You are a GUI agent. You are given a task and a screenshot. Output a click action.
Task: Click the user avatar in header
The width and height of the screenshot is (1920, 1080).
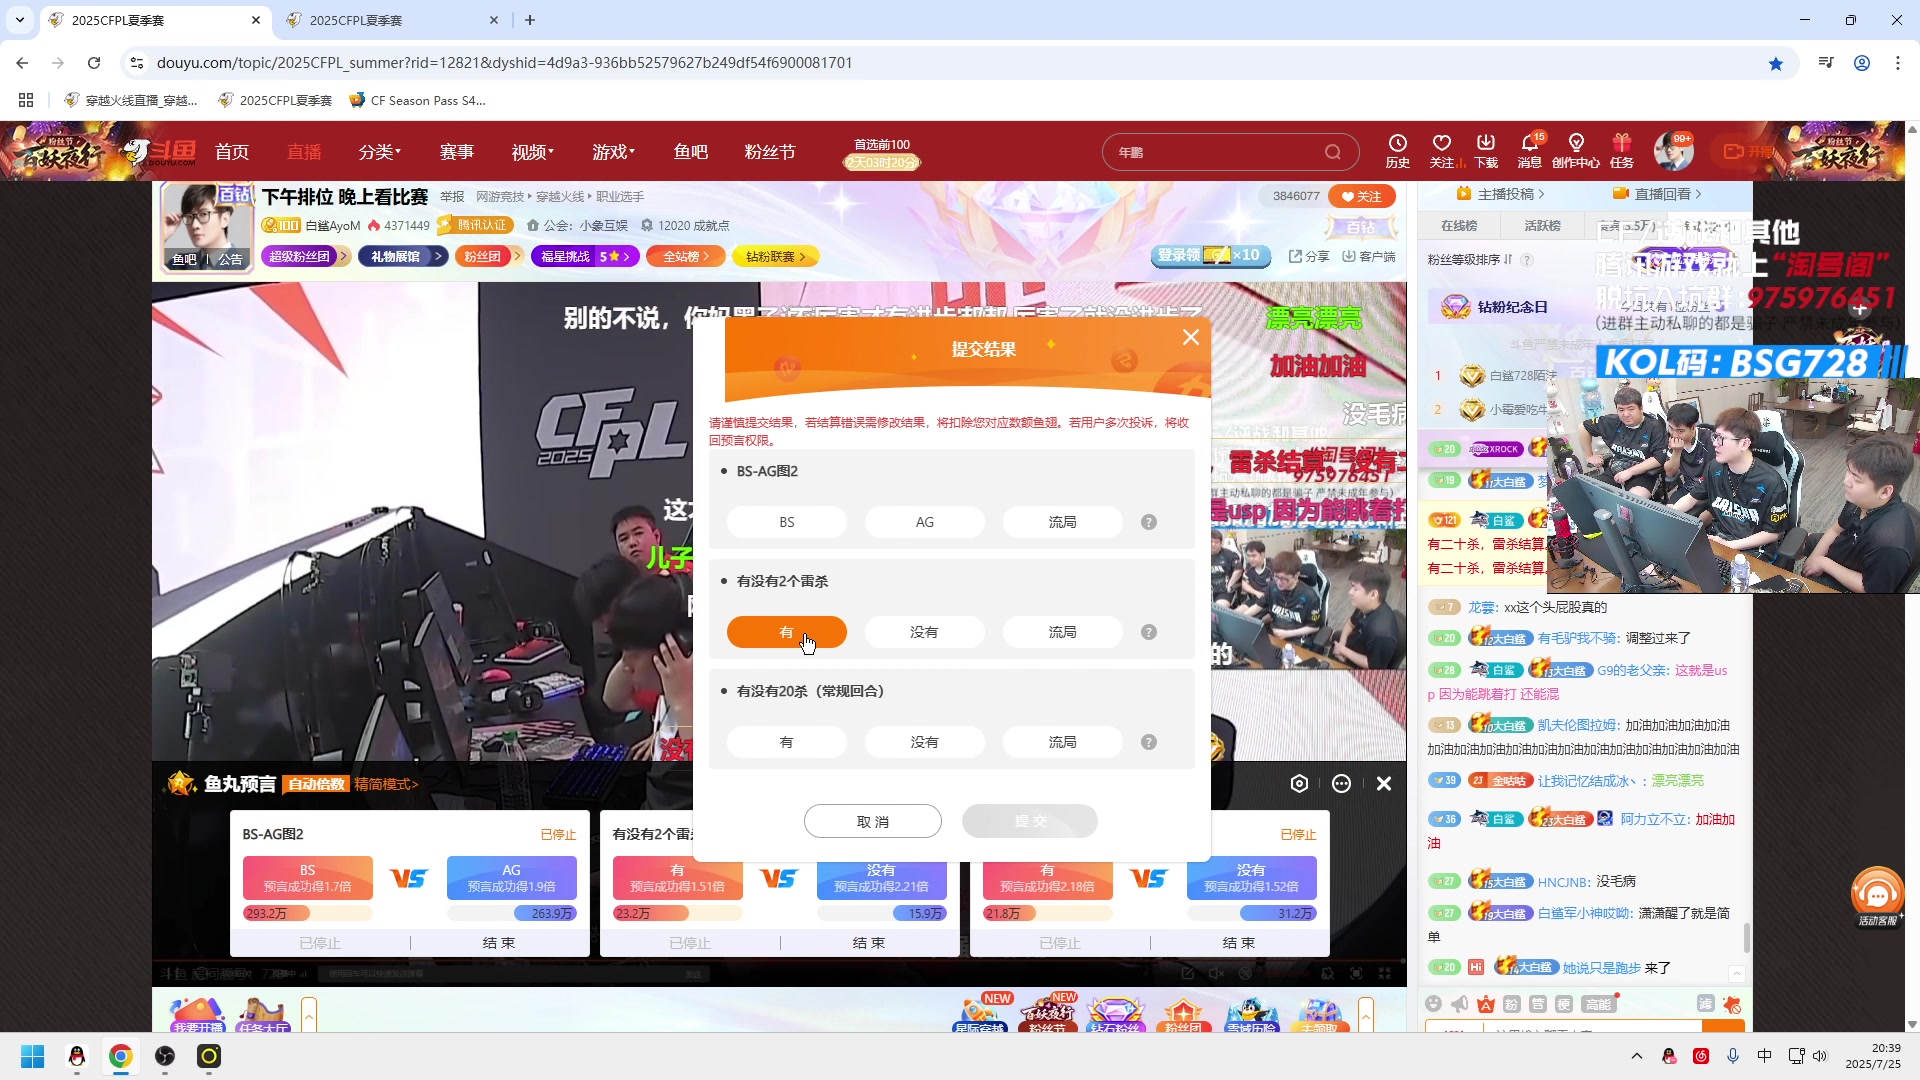(x=1674, y=151)
